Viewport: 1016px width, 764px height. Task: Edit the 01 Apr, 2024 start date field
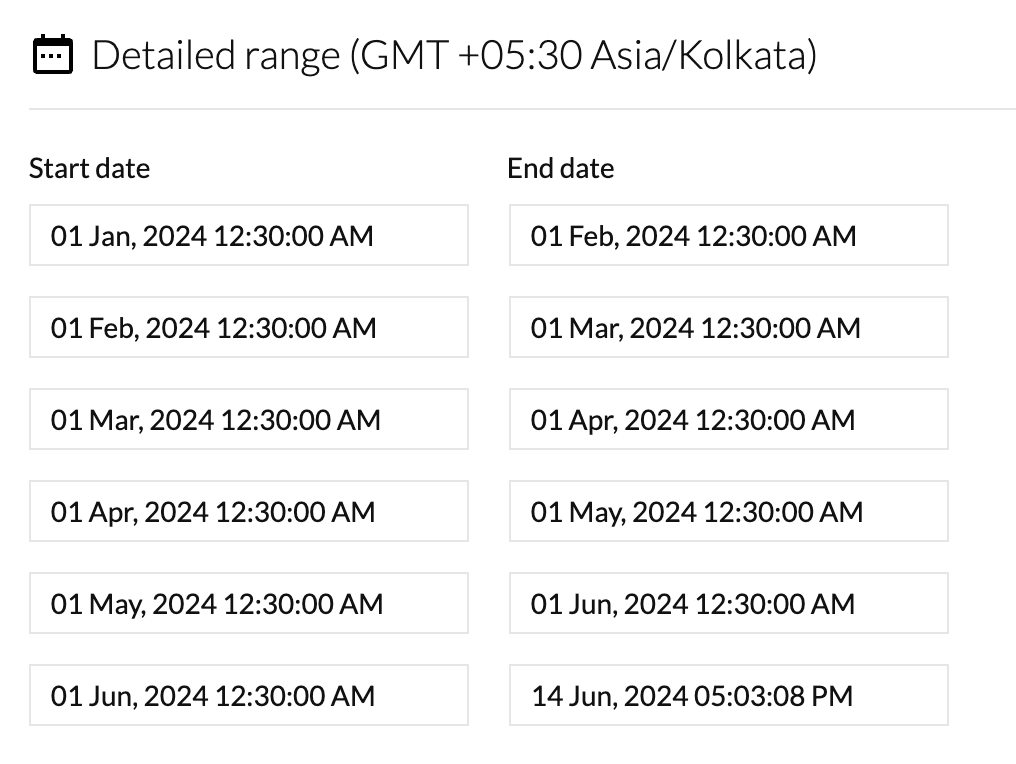tap(248, 512)
